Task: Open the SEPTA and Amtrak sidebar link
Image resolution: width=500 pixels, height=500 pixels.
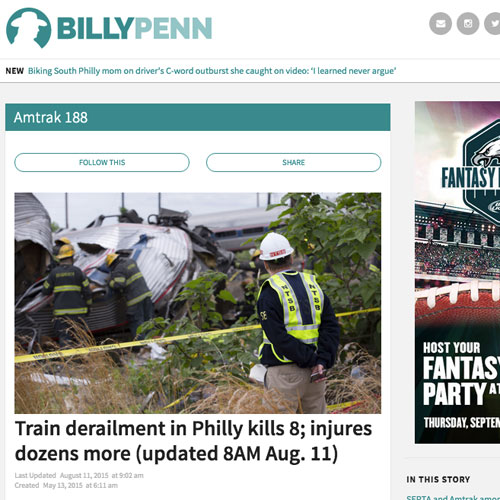Action: (453, 498)
